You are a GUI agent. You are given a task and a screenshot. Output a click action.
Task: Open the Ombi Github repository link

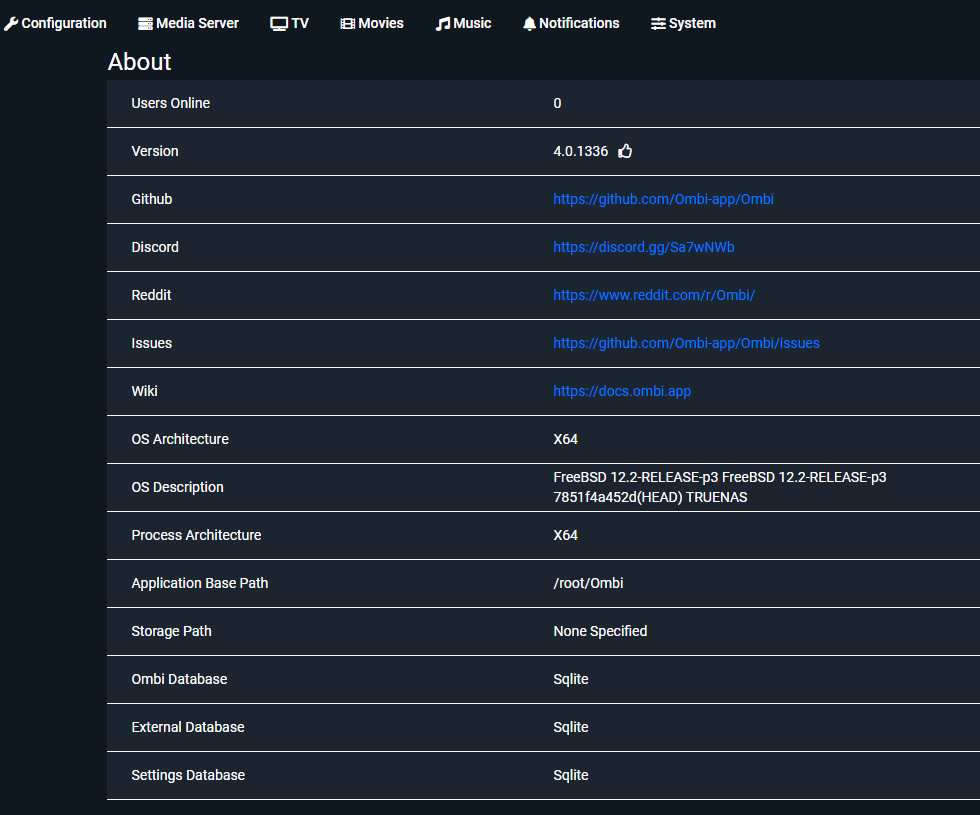tap(663, 199)
